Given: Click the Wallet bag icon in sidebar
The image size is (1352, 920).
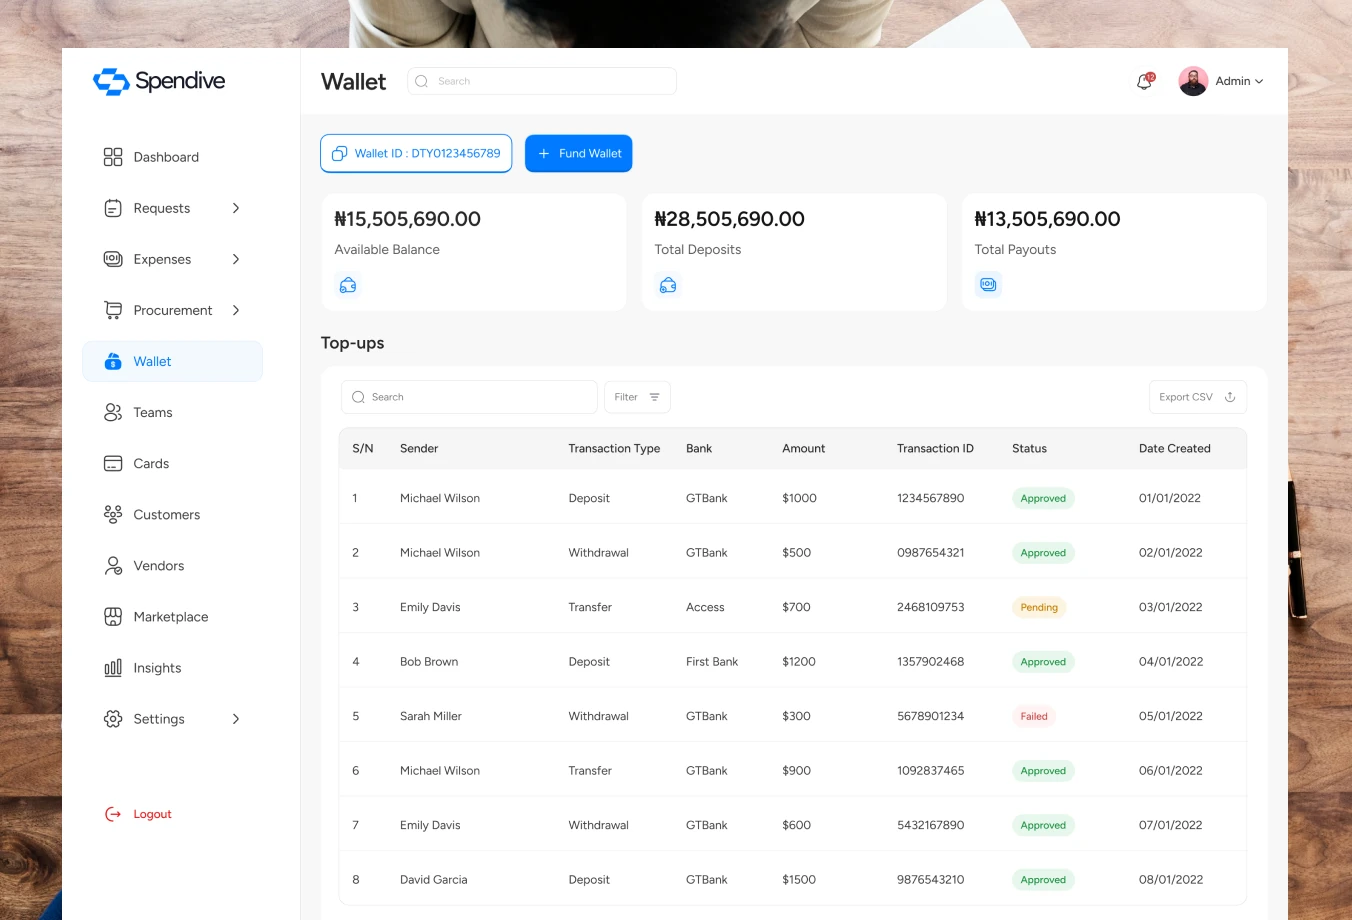Looking at the screenshot, I should click(x=113, y=361).
